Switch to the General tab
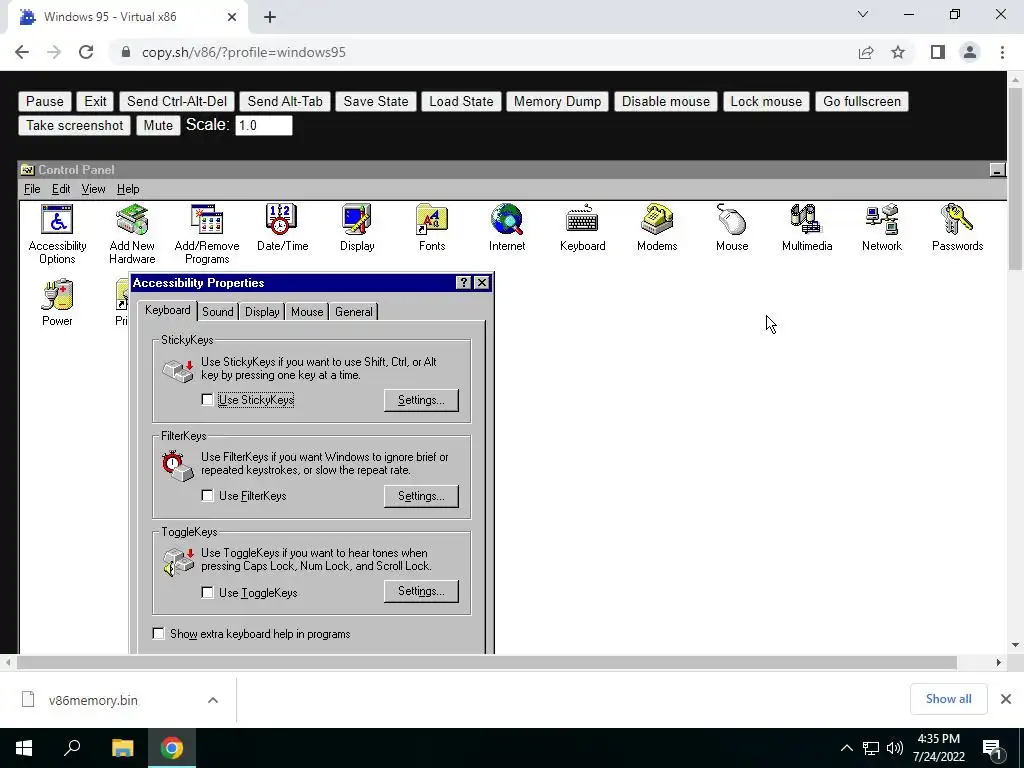Screen dimensions: 1024x768 (x=353, y=312)
